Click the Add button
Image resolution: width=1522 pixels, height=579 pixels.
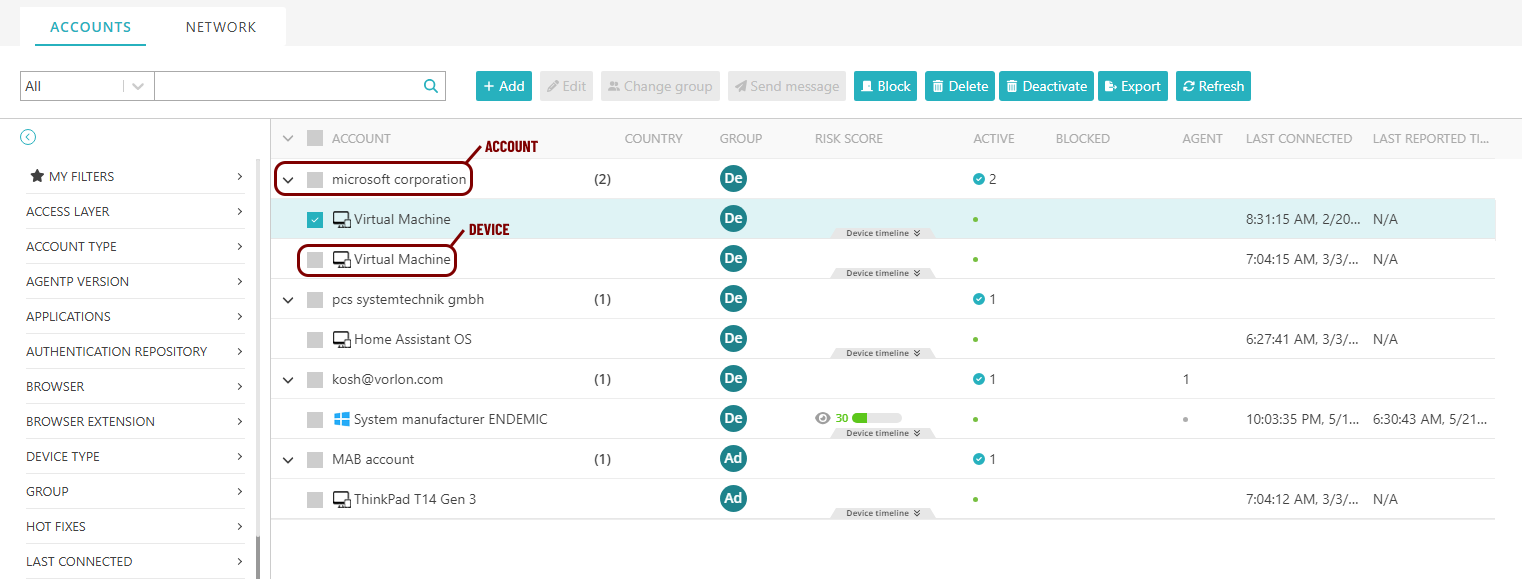pyautogui.click(x=504, y=86)
